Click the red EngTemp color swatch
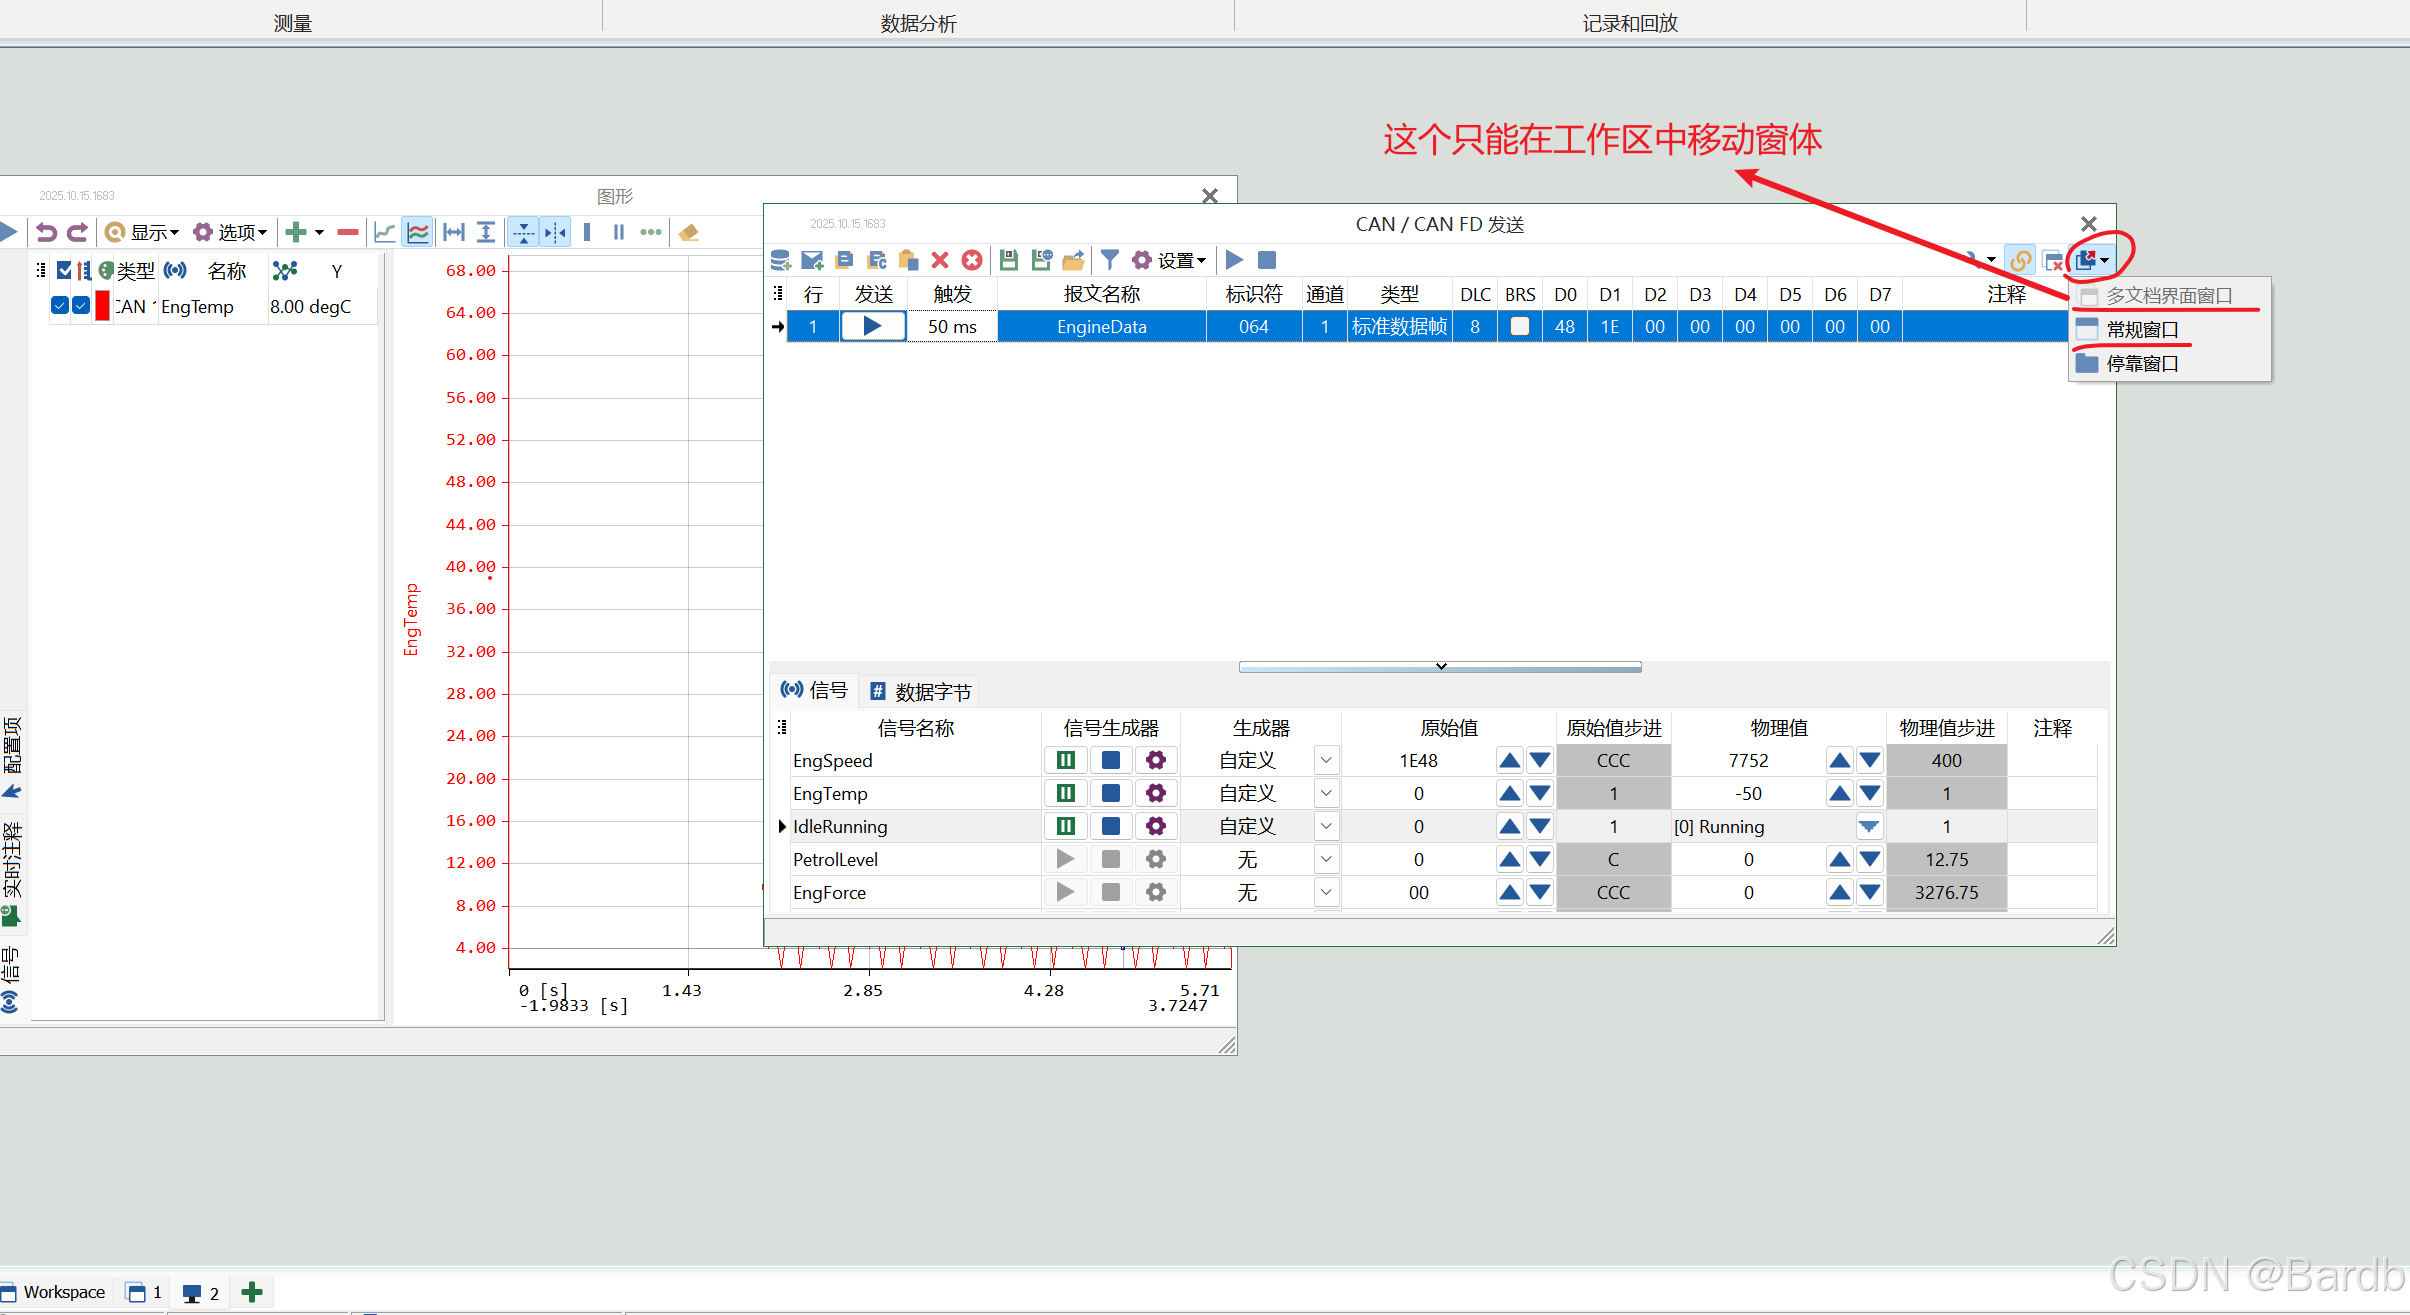The image size is (2410, 1315). 102,306
